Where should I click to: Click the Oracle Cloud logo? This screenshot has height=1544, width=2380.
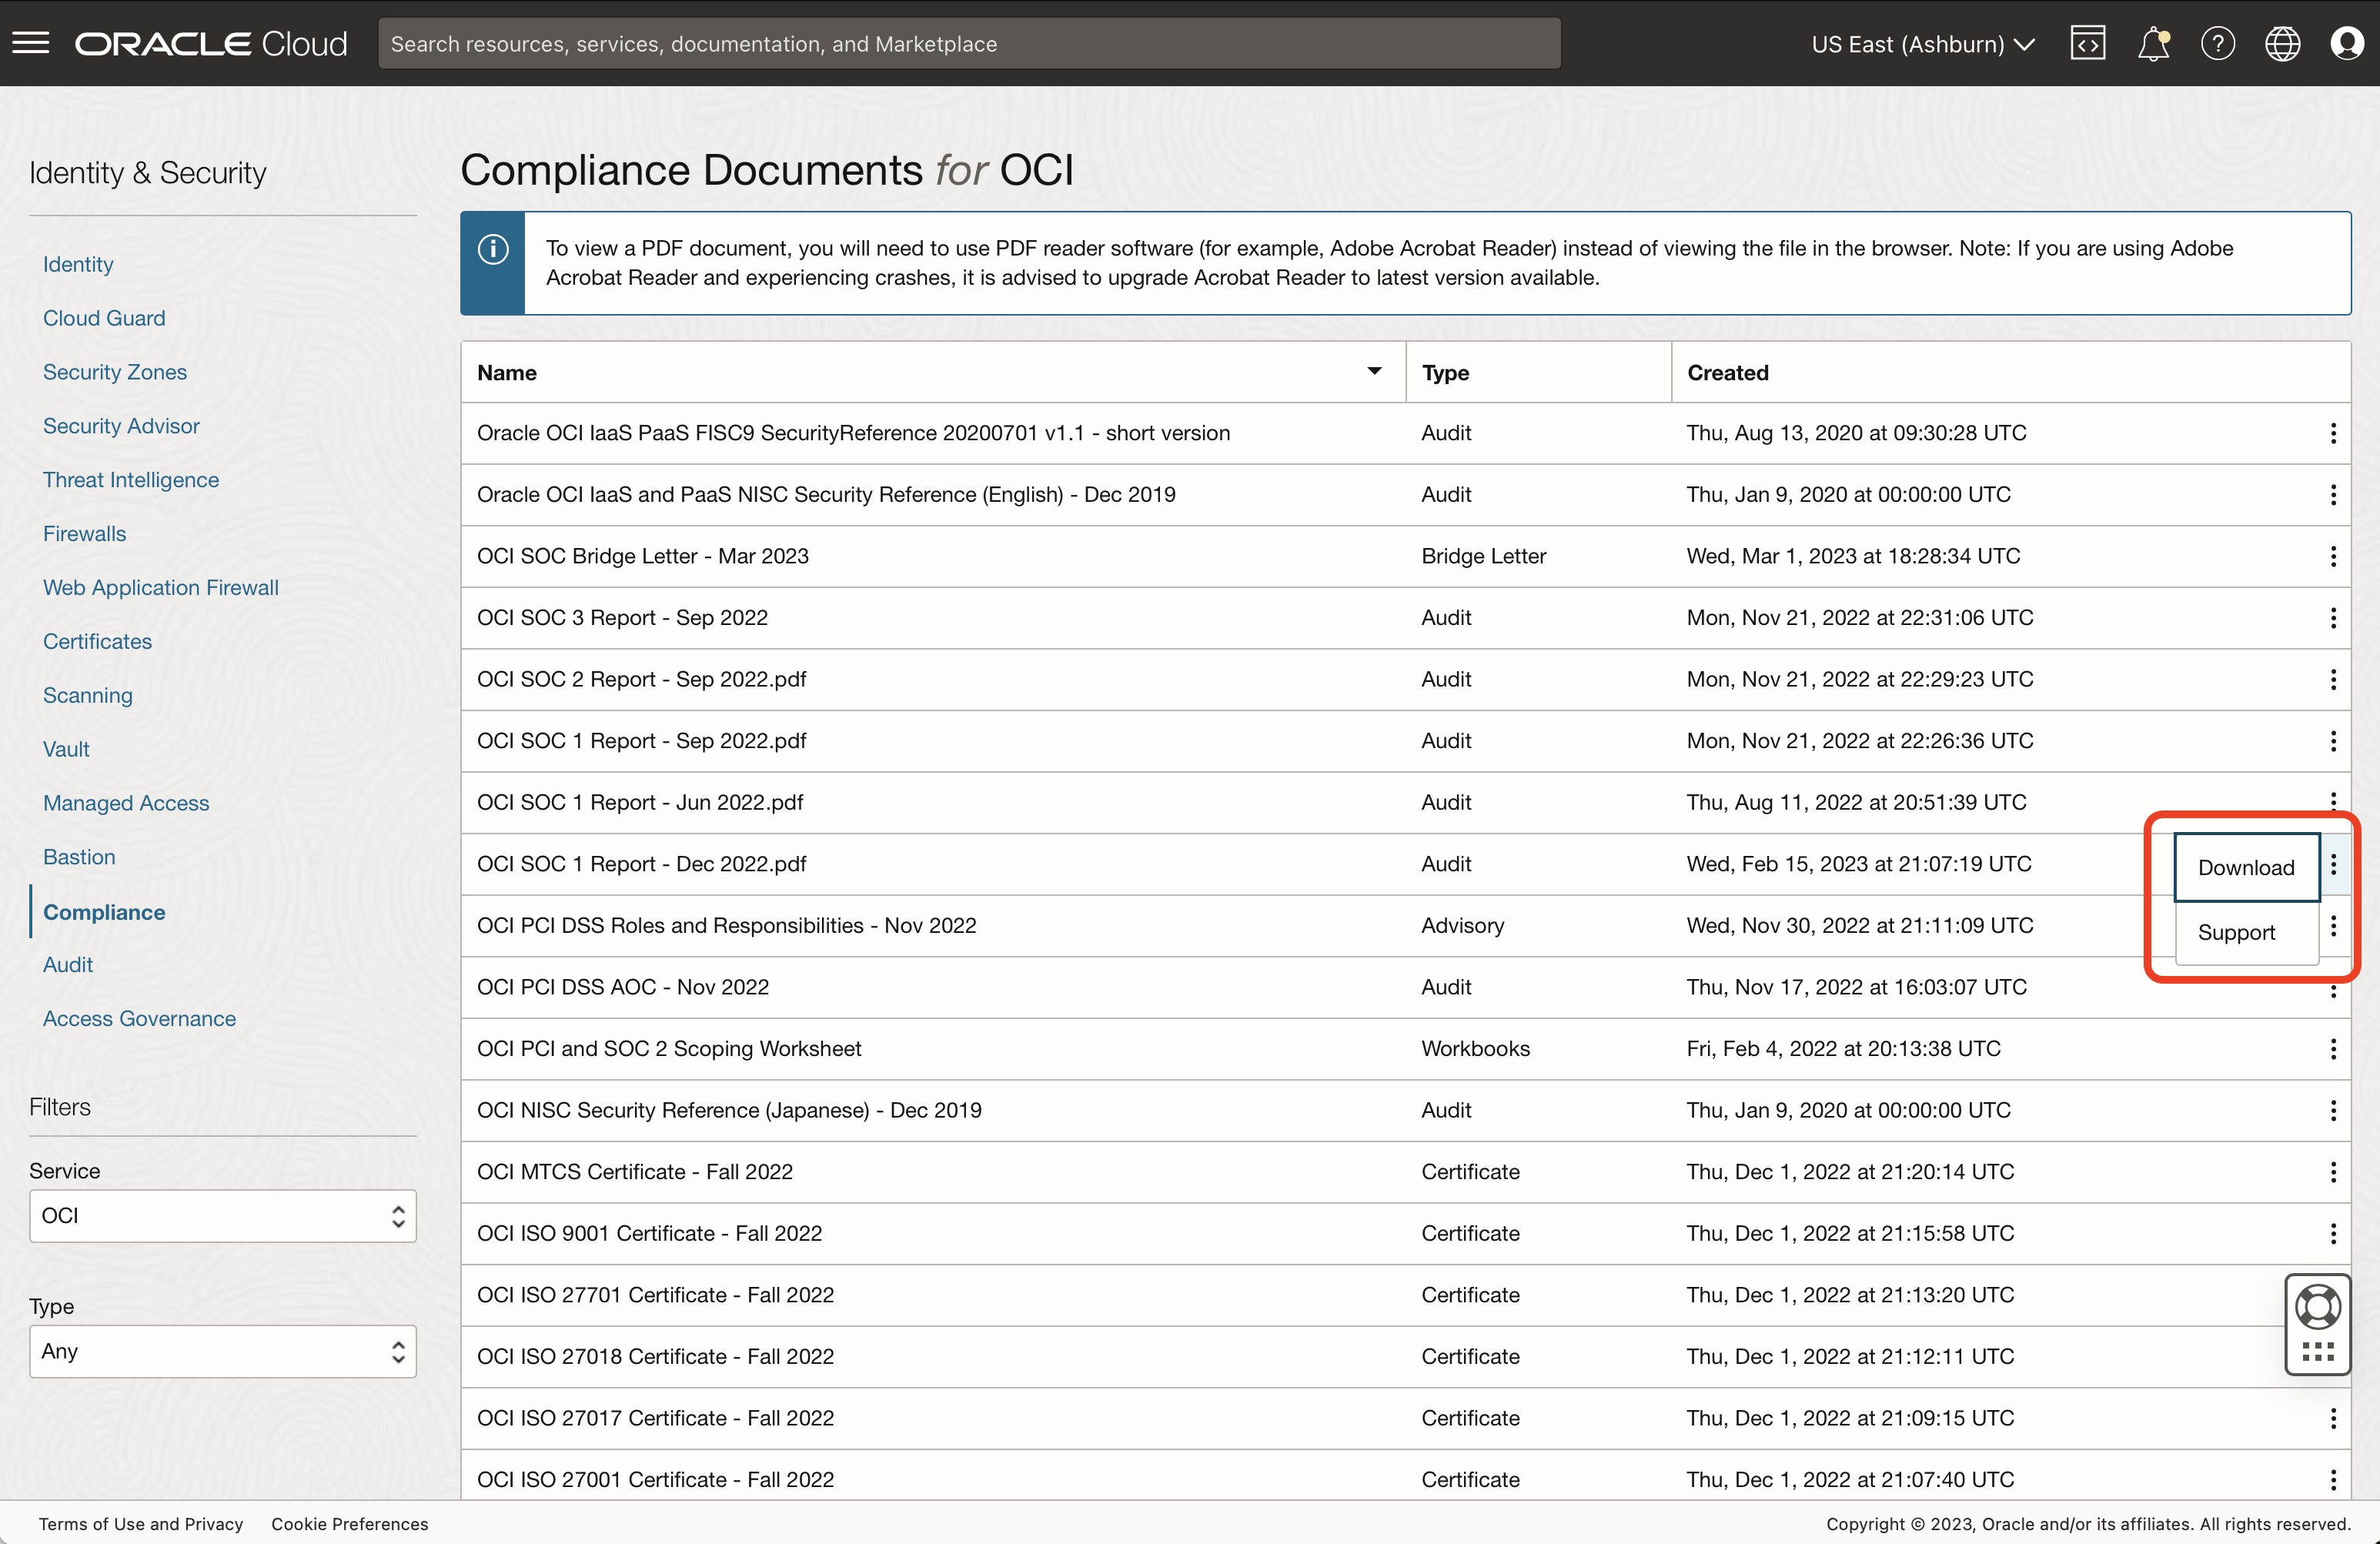210,42
